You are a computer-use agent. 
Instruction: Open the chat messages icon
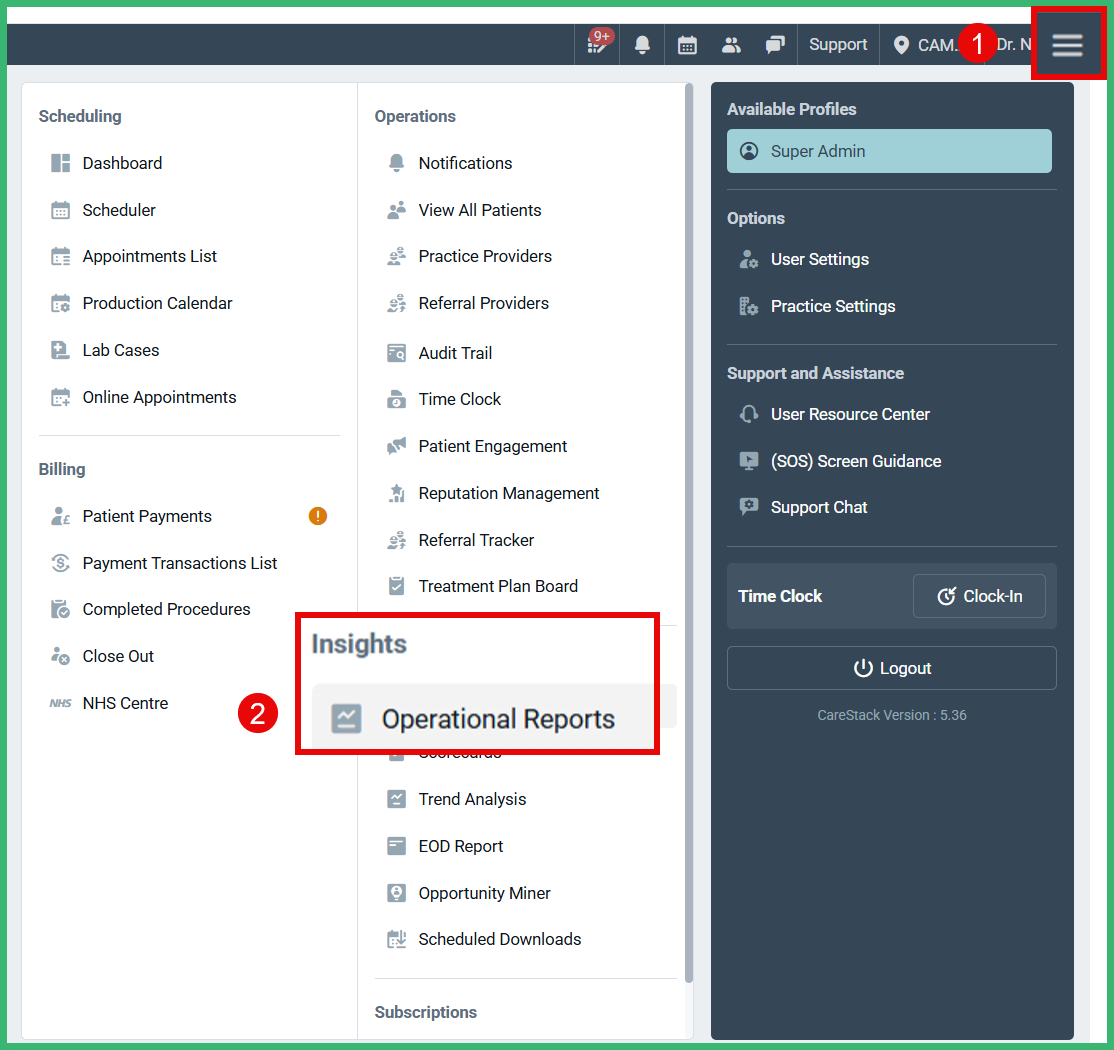775,44
